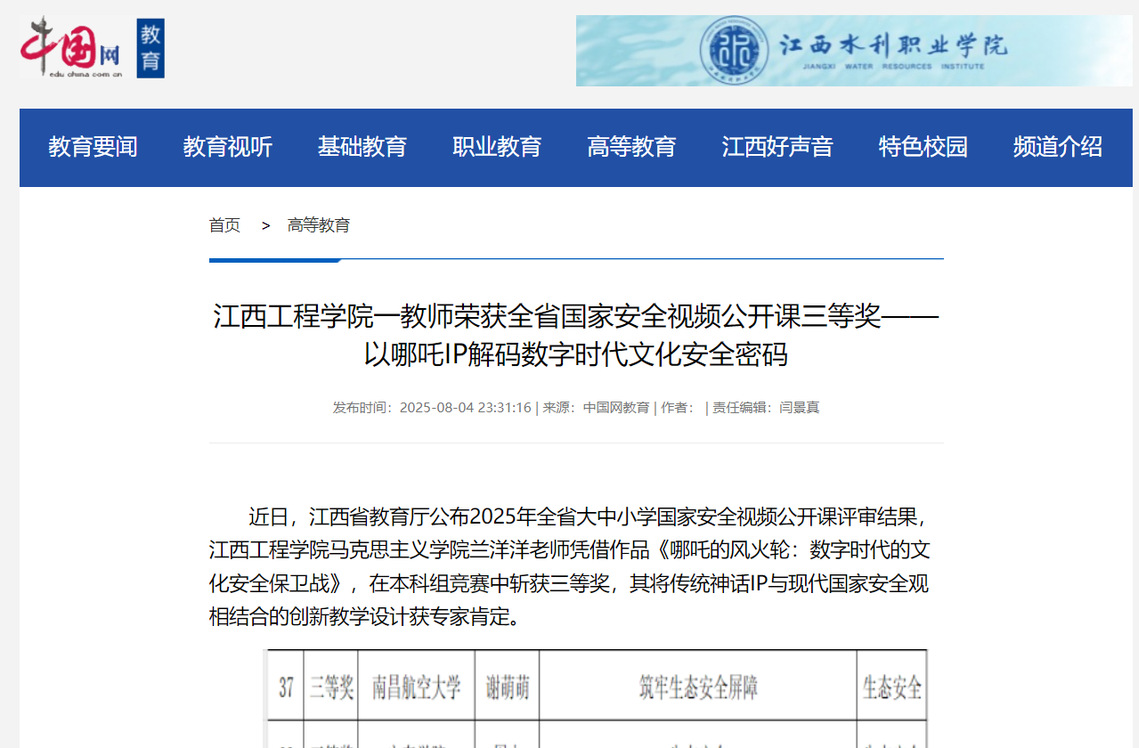Select 基础教育 in the navigation bar
1139x748 pixels.
pos(362,147)
